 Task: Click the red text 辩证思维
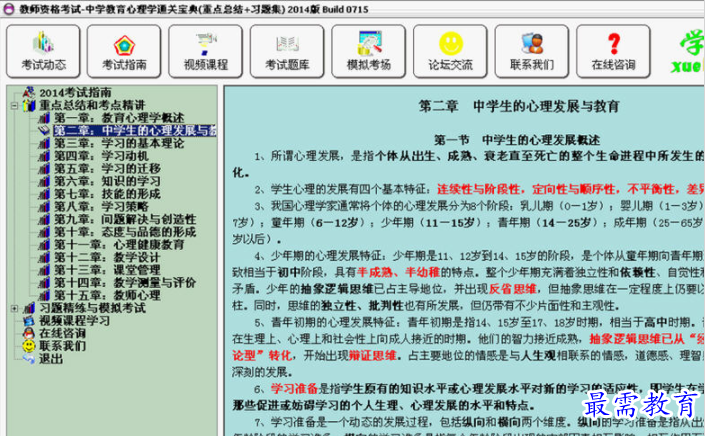[372, 356]
